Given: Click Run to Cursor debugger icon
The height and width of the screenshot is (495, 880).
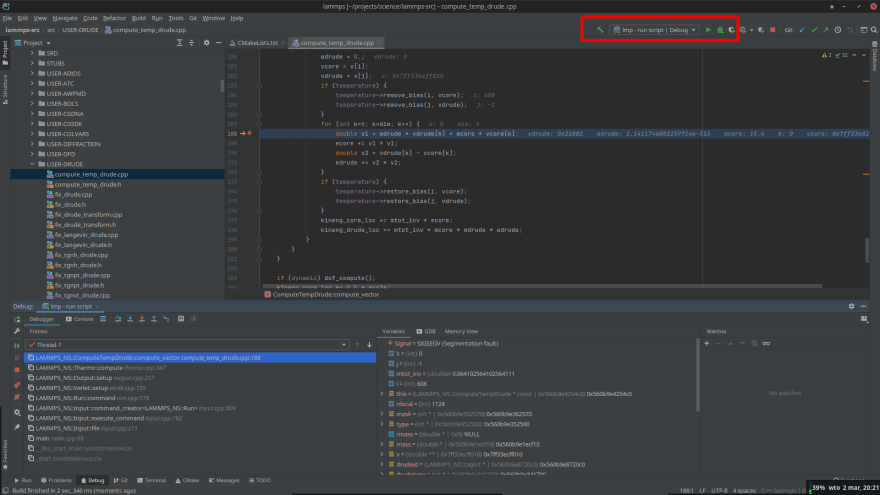Looking at the screenshot, I should (166, 319).
